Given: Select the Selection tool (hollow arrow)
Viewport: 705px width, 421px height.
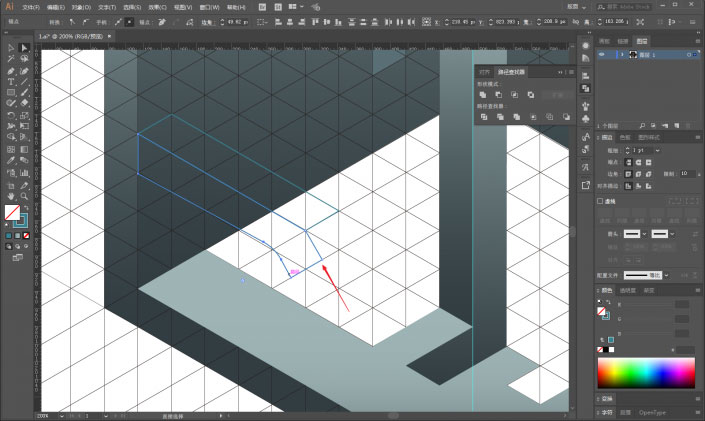Looking at the screenshot, I should 11,48.
